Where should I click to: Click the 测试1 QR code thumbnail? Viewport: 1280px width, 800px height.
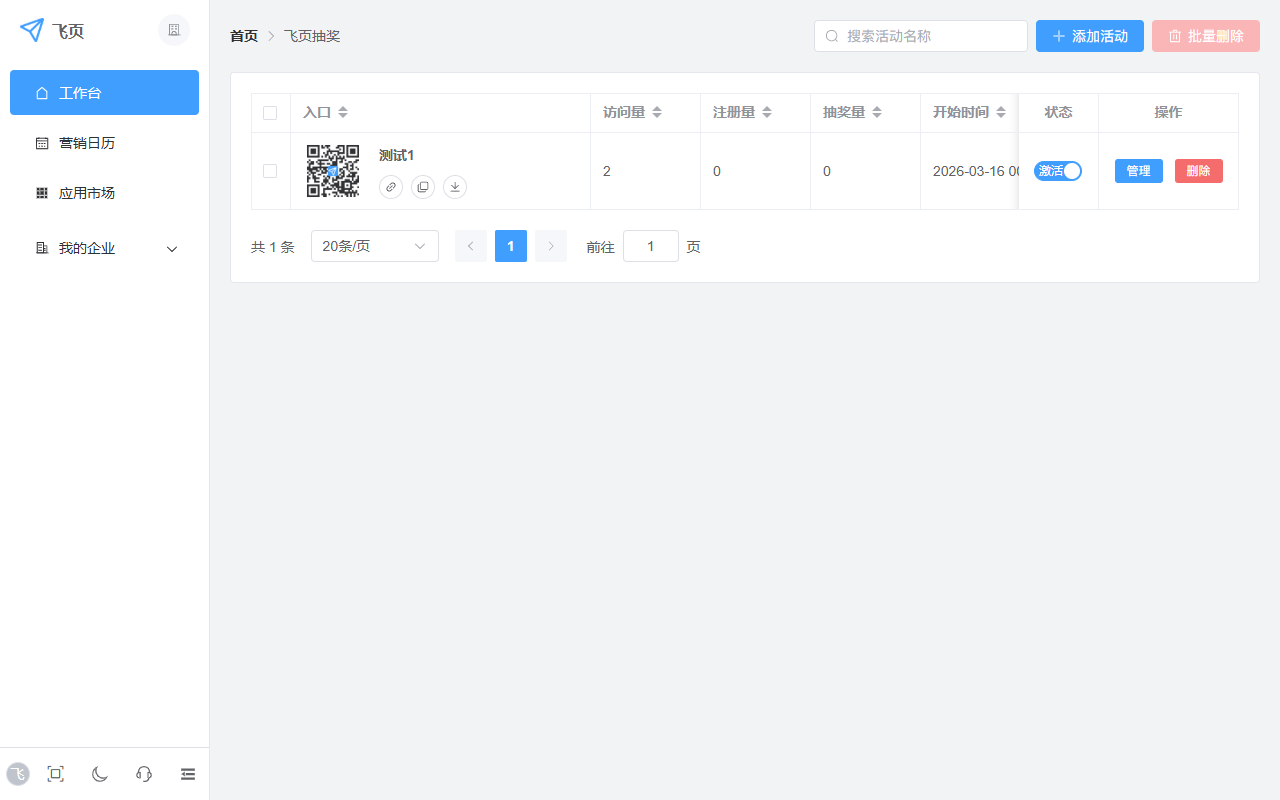click(x=332, y=171)
